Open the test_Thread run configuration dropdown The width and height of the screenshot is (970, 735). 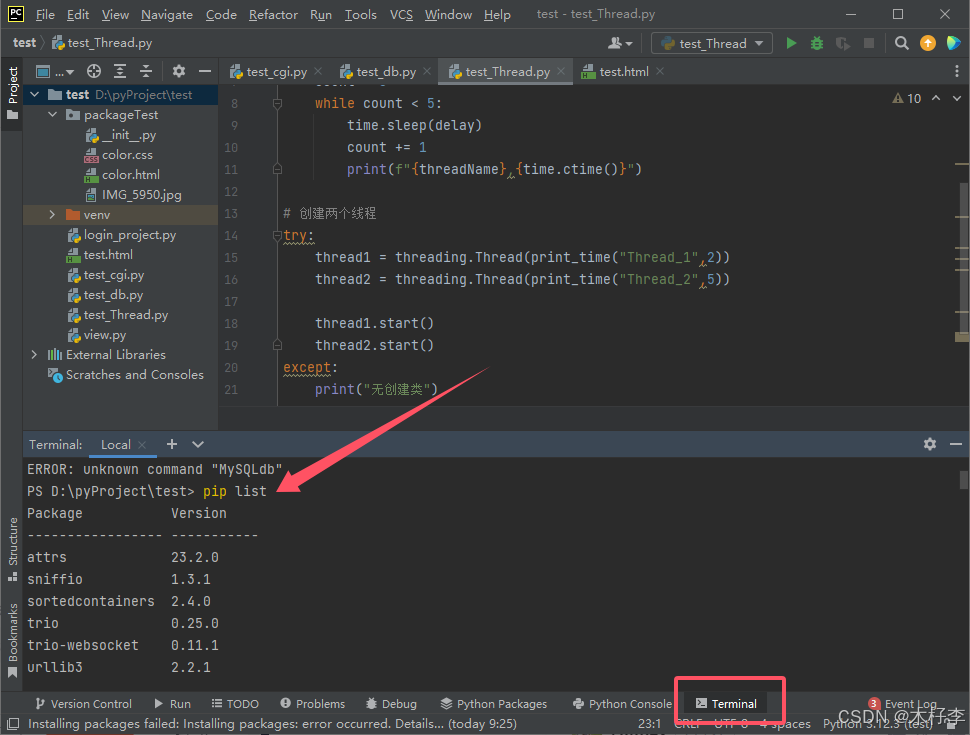coord(711,43)
